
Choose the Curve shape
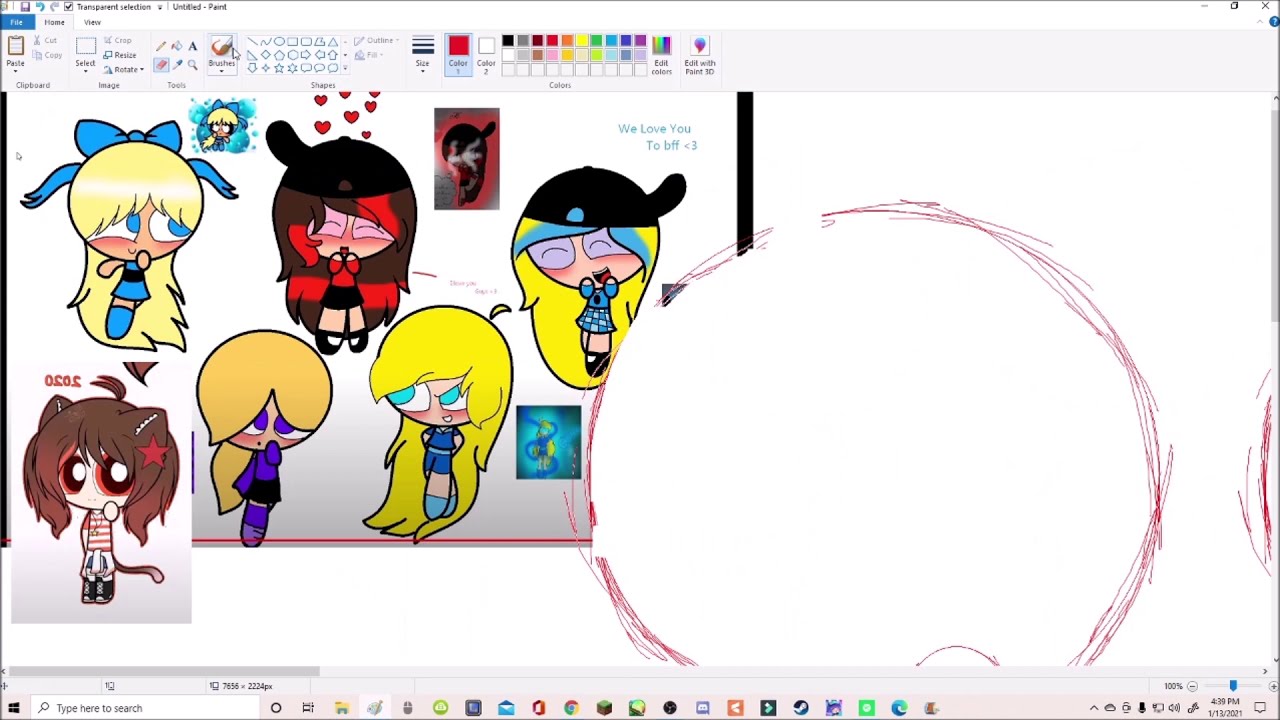tap(265, 41)
